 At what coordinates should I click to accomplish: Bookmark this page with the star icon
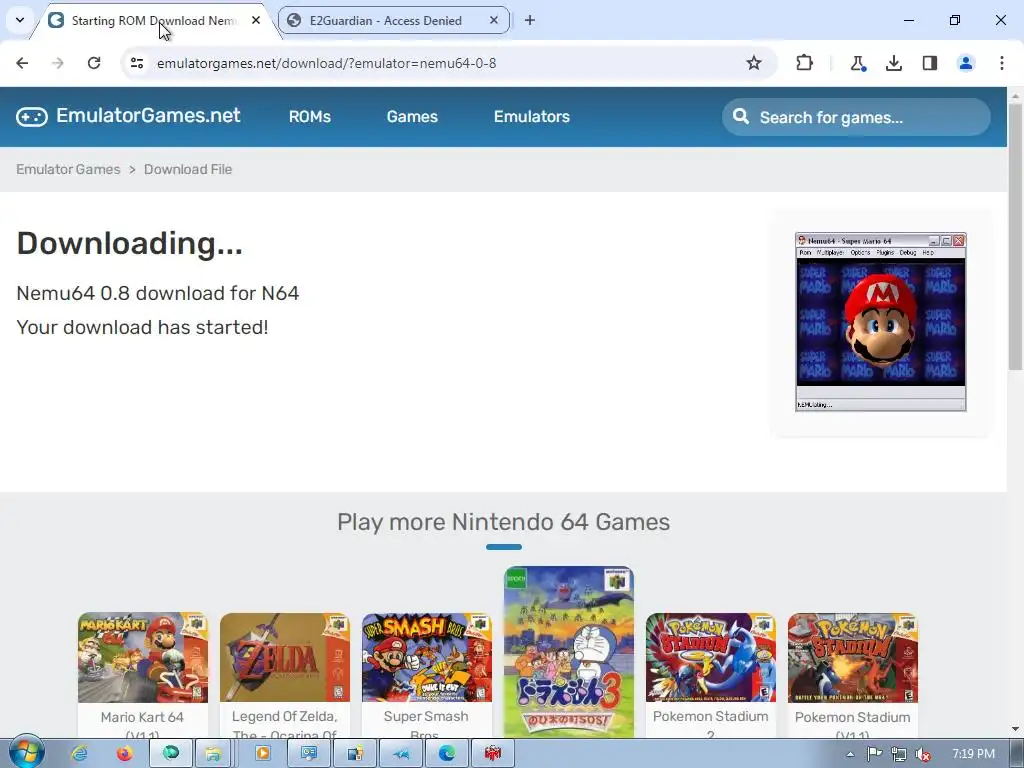(754, 63)
